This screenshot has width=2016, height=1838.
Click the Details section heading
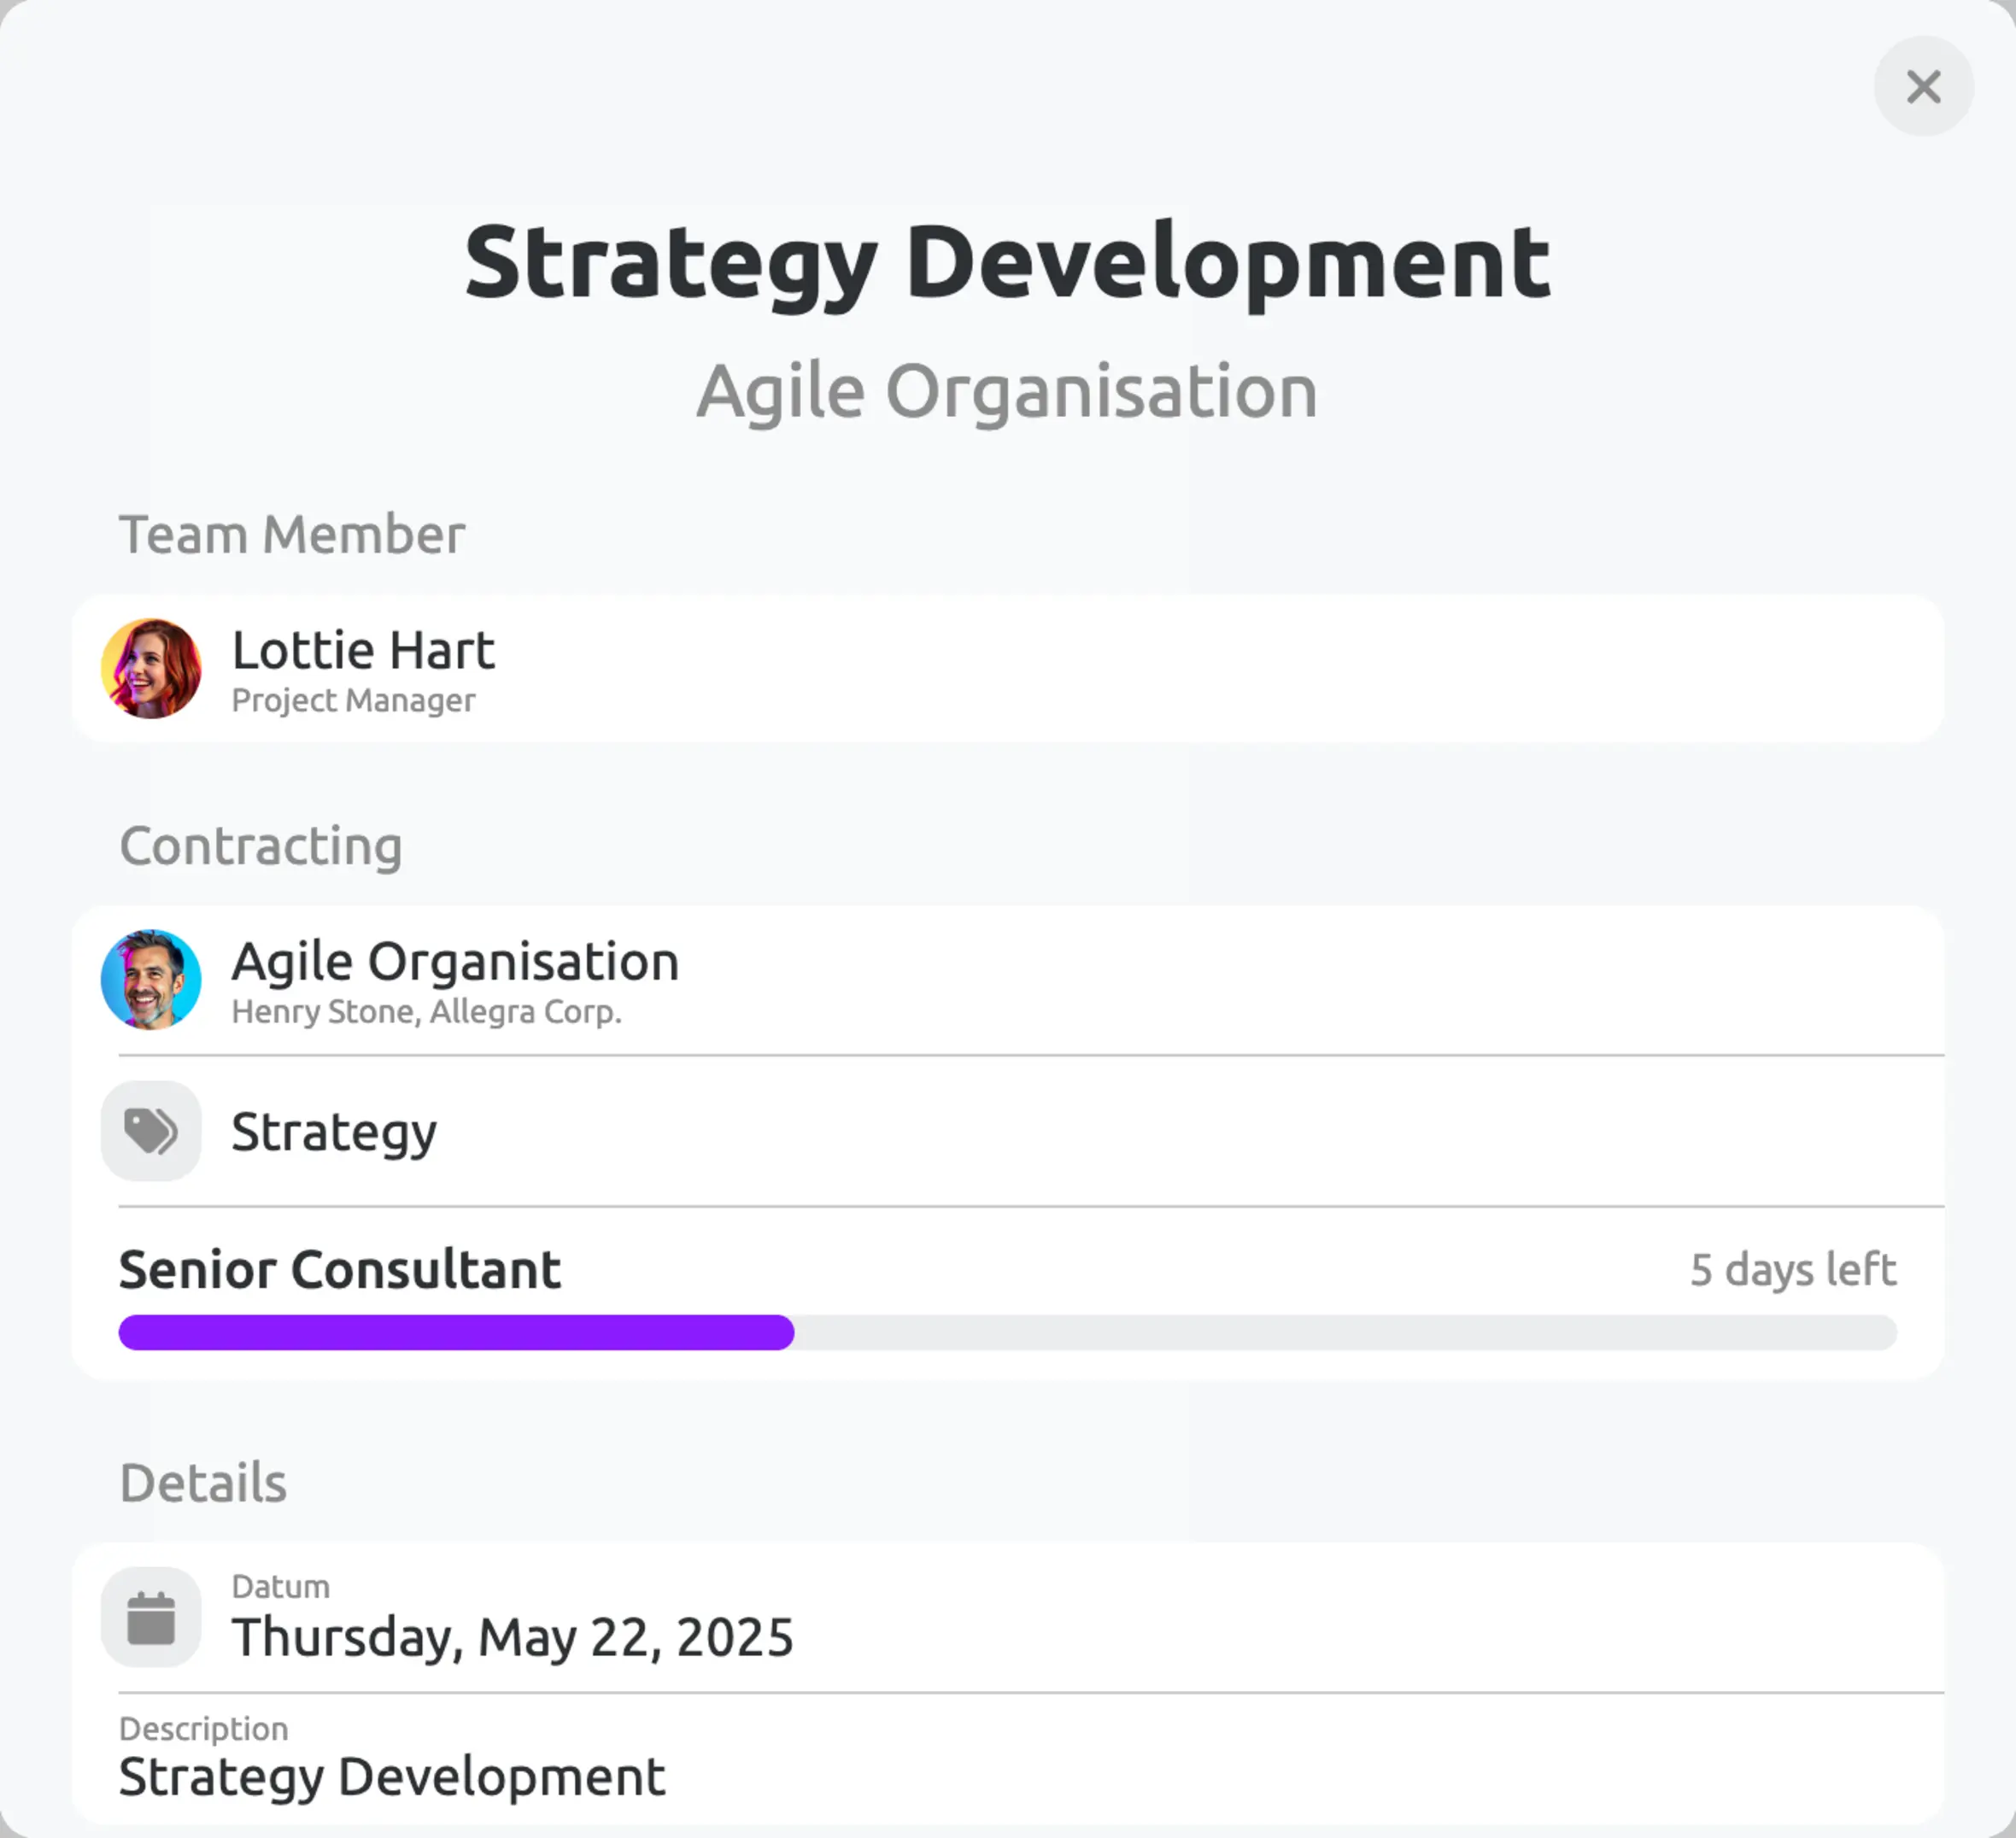coord(203,1482)
